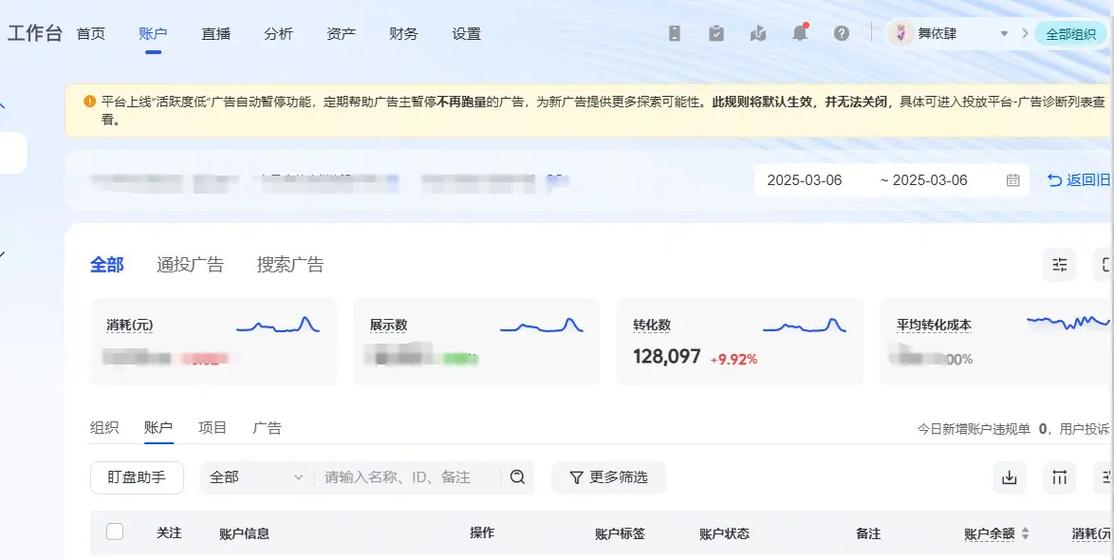1114x560 pixels.
Task: Click the 操作 column header
Action: click(x=482, y=533)
